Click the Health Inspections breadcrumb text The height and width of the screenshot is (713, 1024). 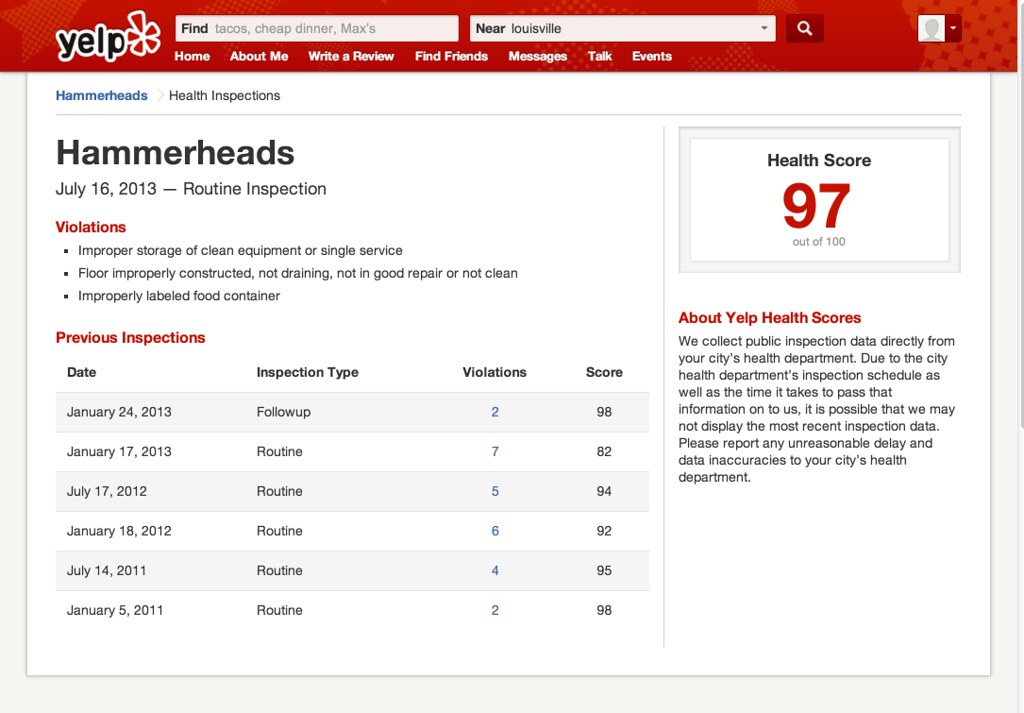pyautogui.click(x=224, y=95)
